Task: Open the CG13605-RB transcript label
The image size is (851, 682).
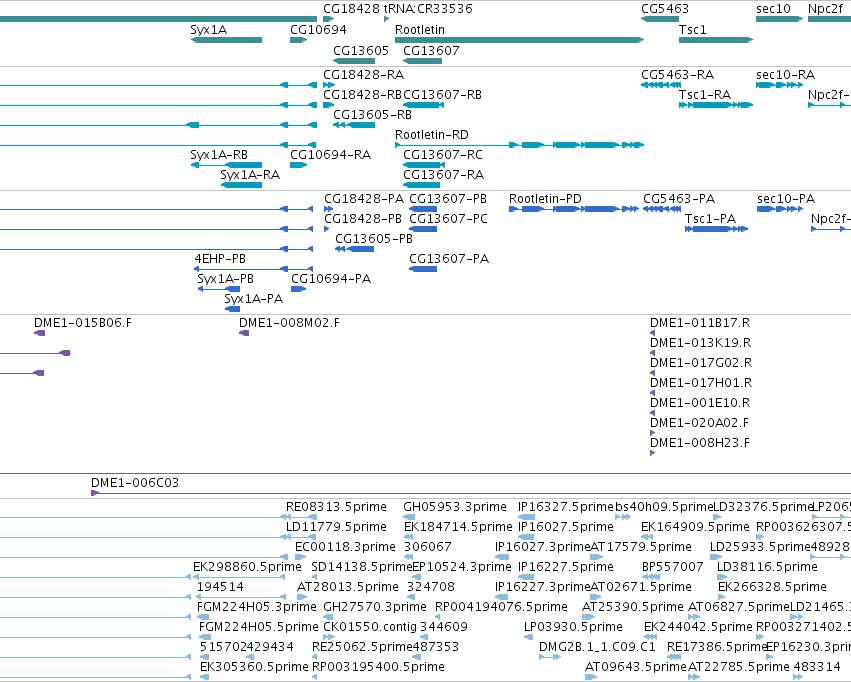Action: (x=372, y=115)
